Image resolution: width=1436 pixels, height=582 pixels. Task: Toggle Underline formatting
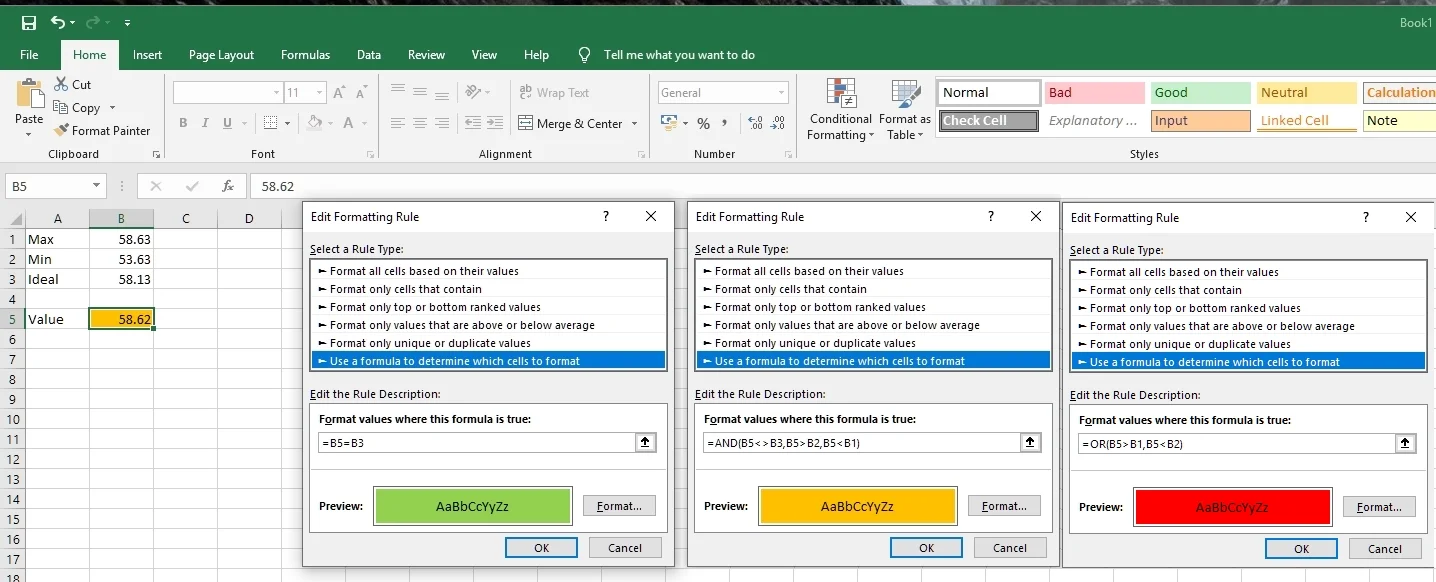pos(228,123)
